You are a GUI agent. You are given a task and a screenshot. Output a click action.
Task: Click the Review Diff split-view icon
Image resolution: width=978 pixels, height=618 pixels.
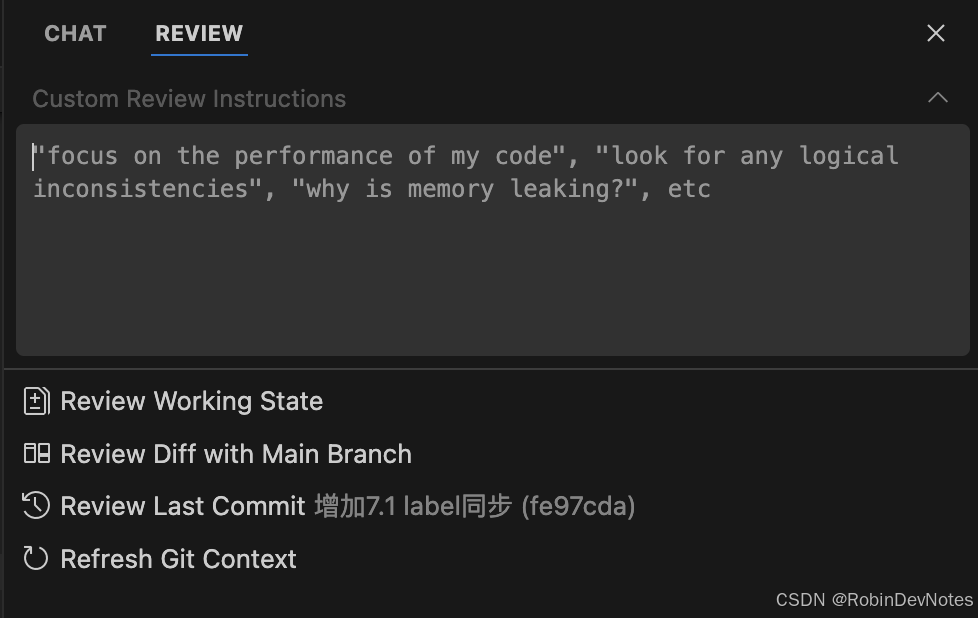click(36, 454)
